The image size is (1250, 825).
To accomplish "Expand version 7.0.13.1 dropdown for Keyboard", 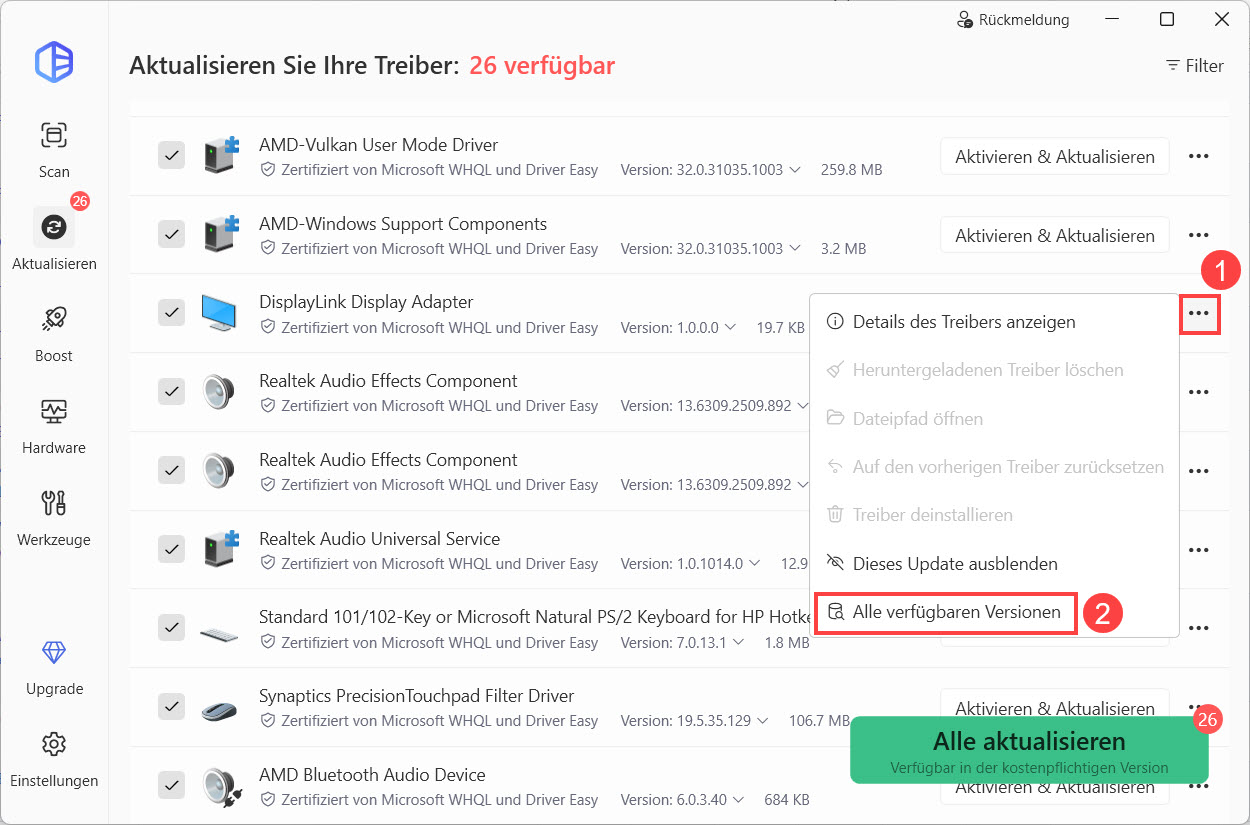I will coord(739,643).
